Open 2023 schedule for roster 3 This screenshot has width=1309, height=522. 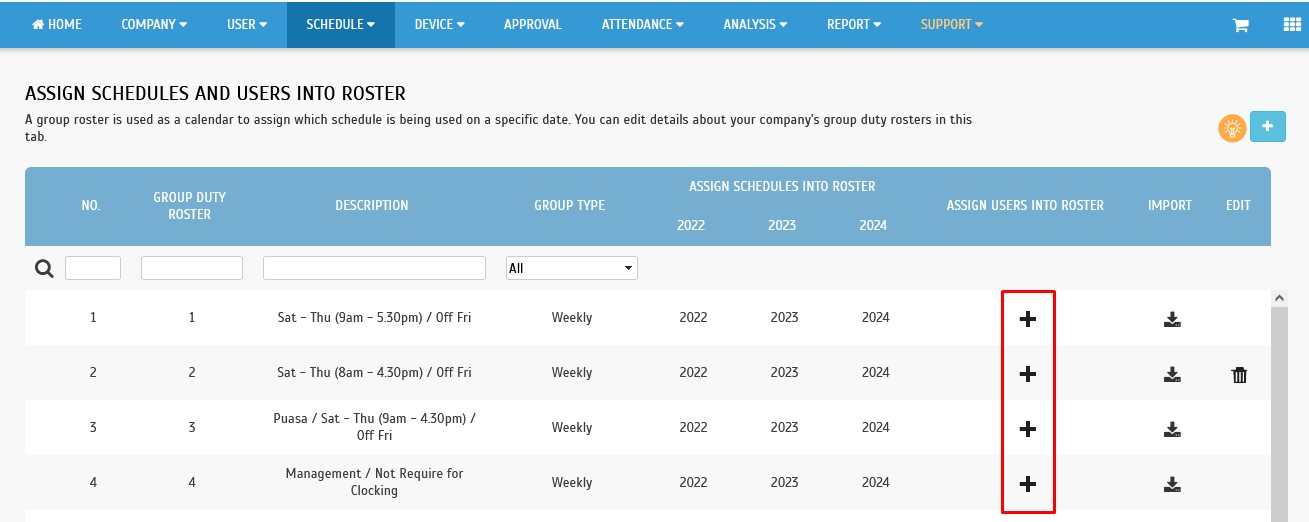(784, 428)
